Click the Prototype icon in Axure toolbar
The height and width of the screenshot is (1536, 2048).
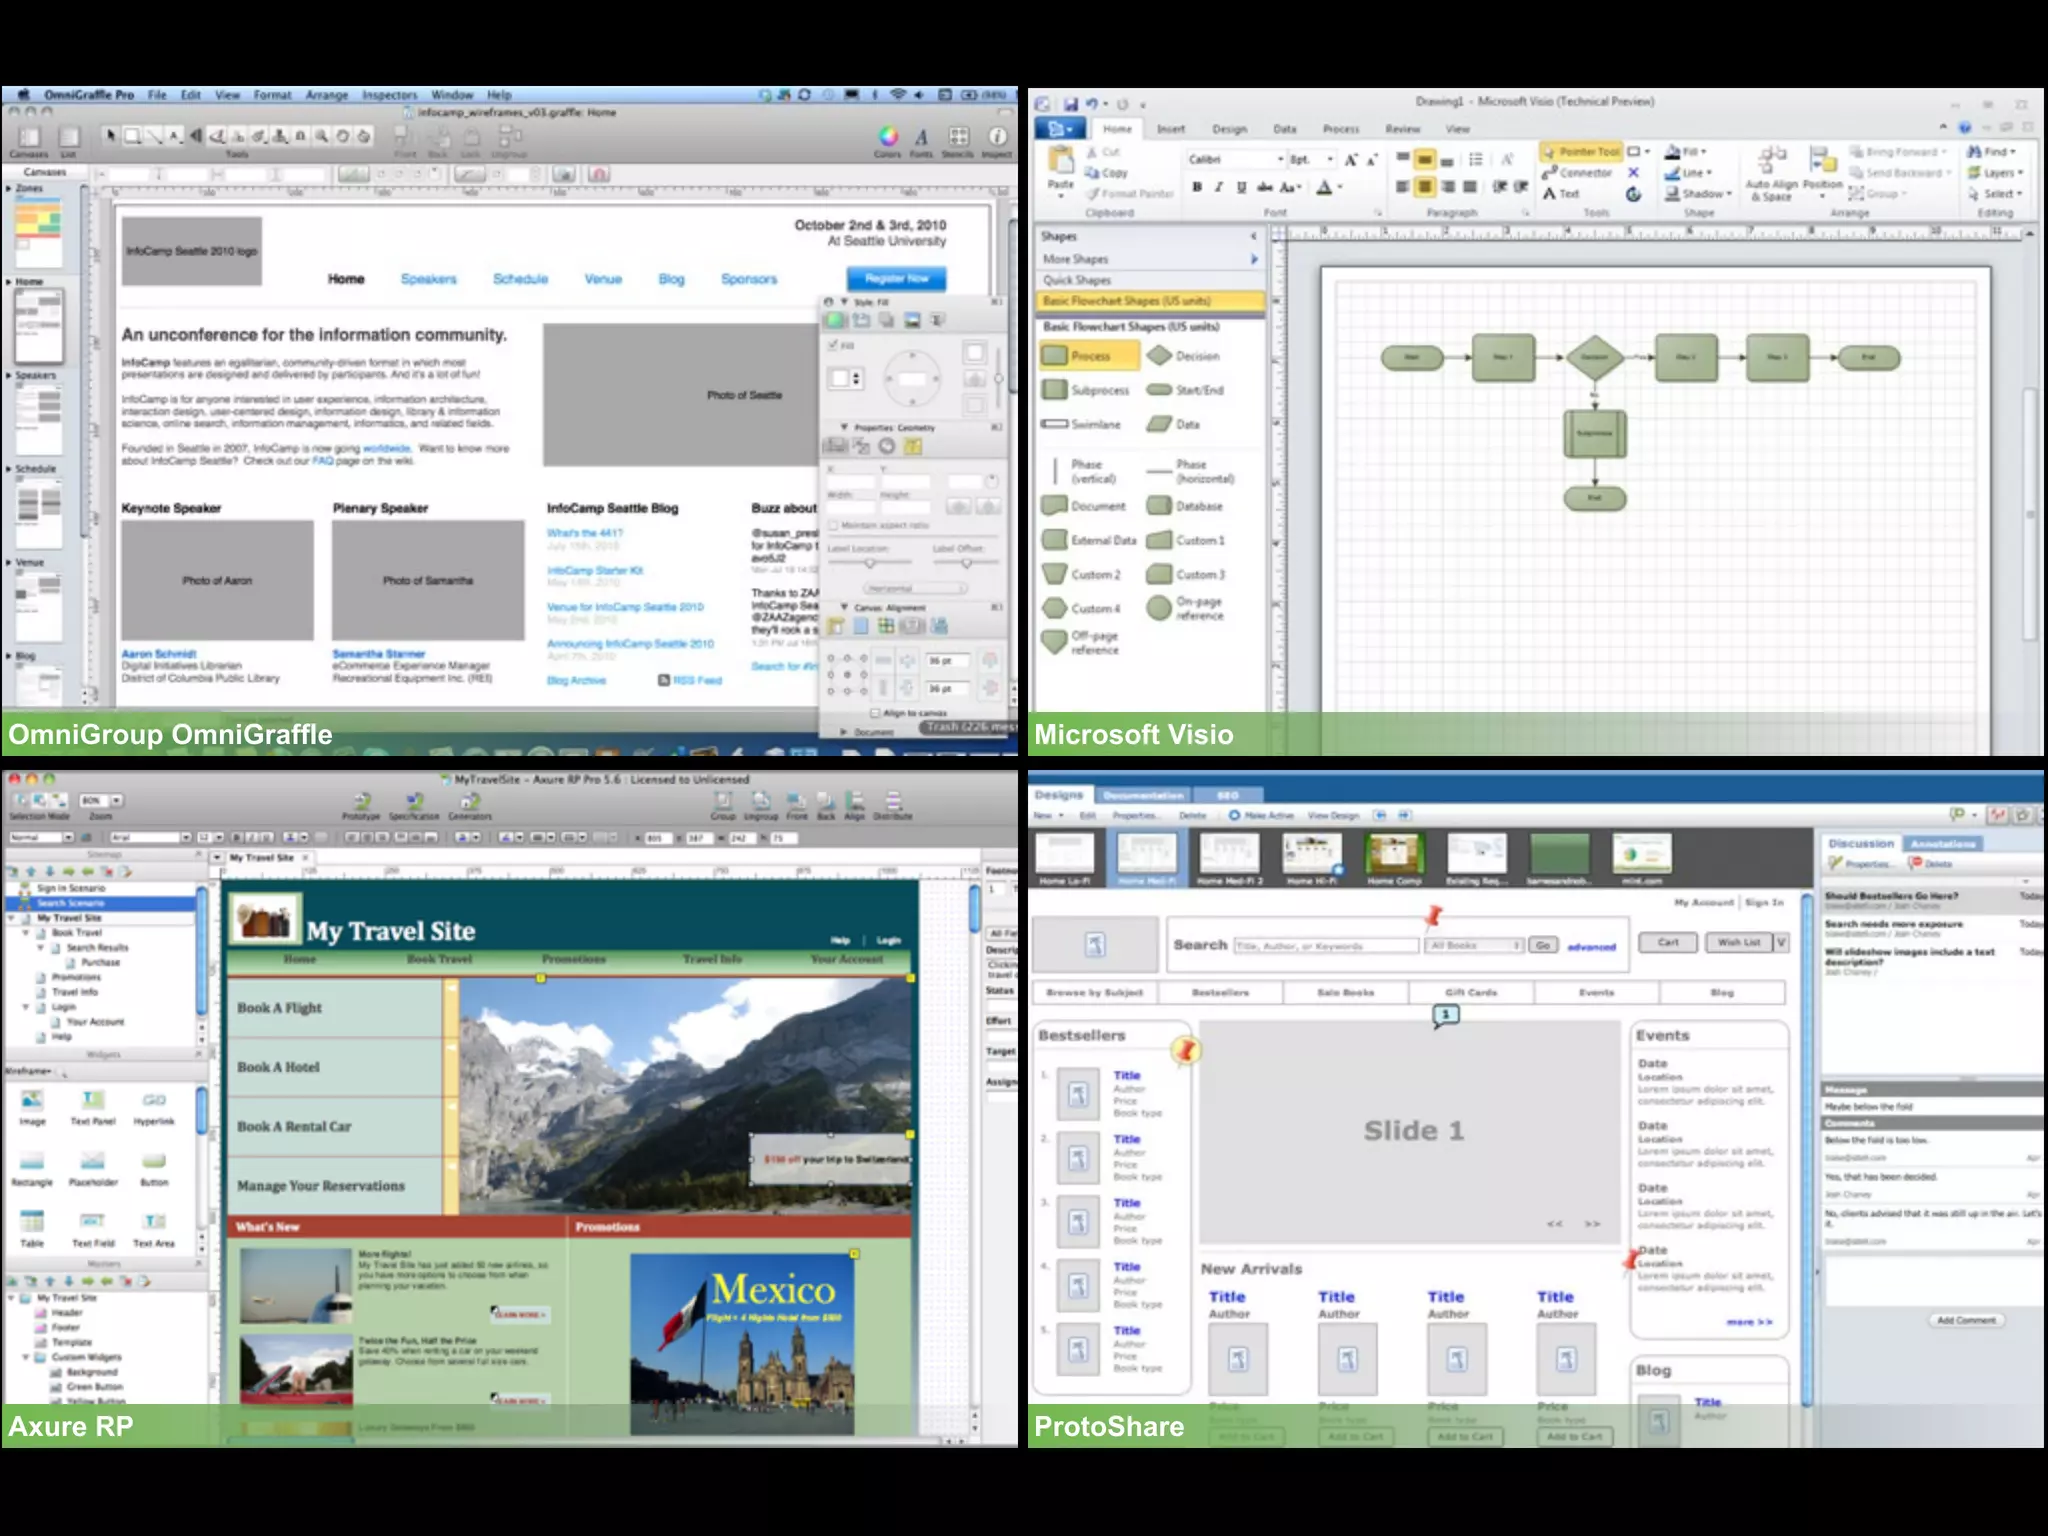(x=361, y=806)
